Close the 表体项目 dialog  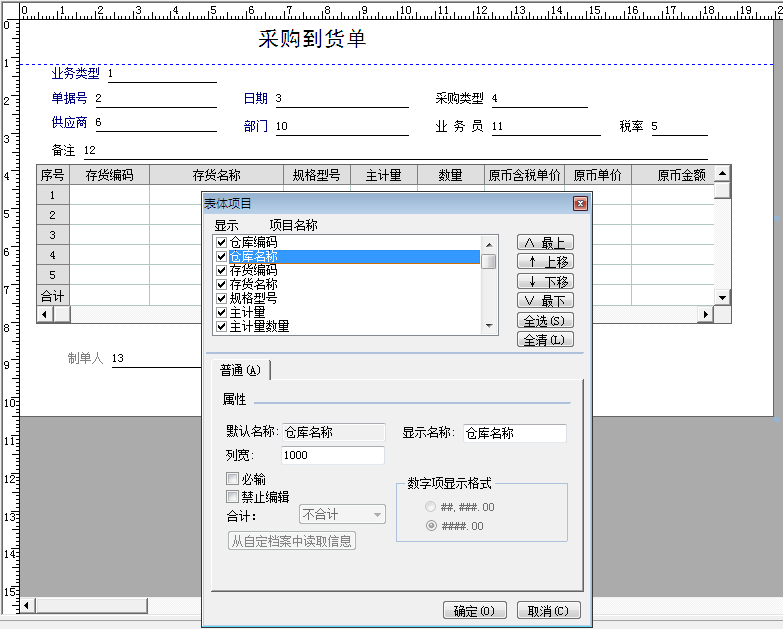click(x=580, y=204)
